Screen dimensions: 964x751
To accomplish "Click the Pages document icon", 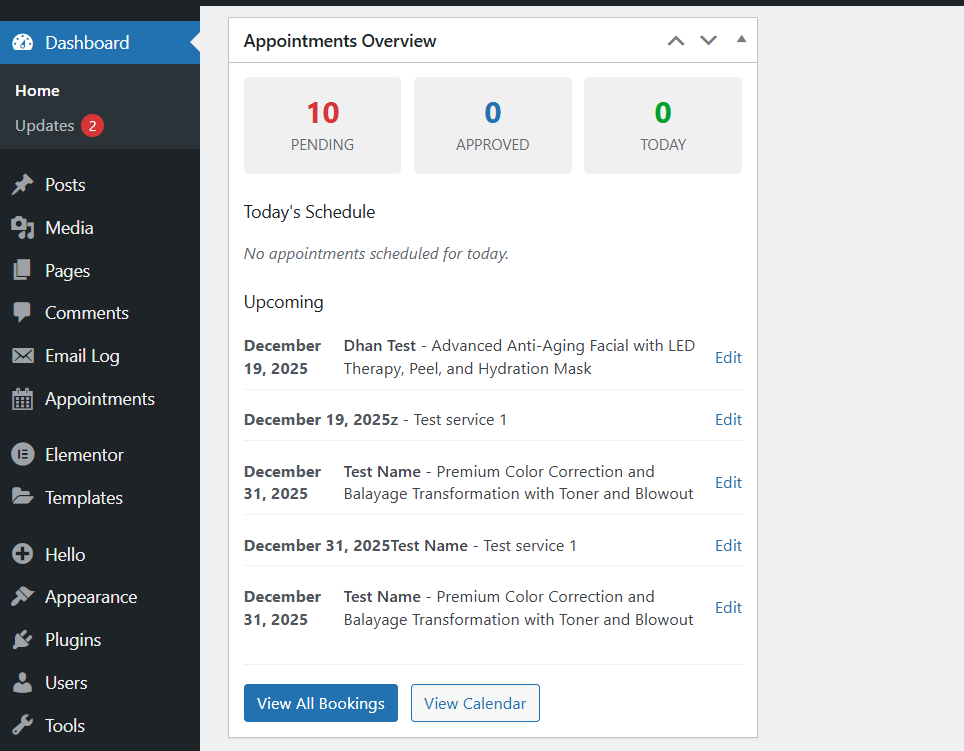I will [x=23, y=270].
